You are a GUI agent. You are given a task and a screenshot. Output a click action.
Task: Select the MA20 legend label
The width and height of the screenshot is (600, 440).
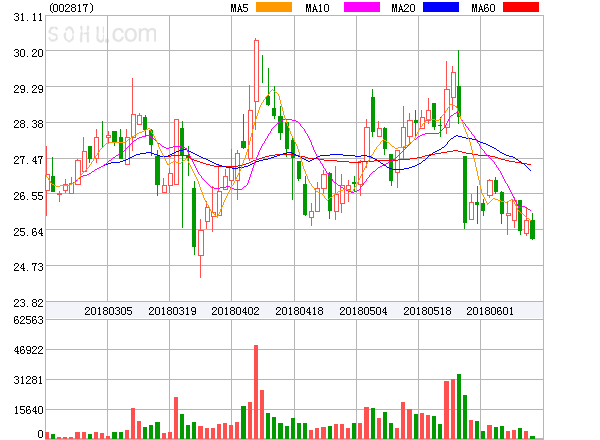(403, 8)
